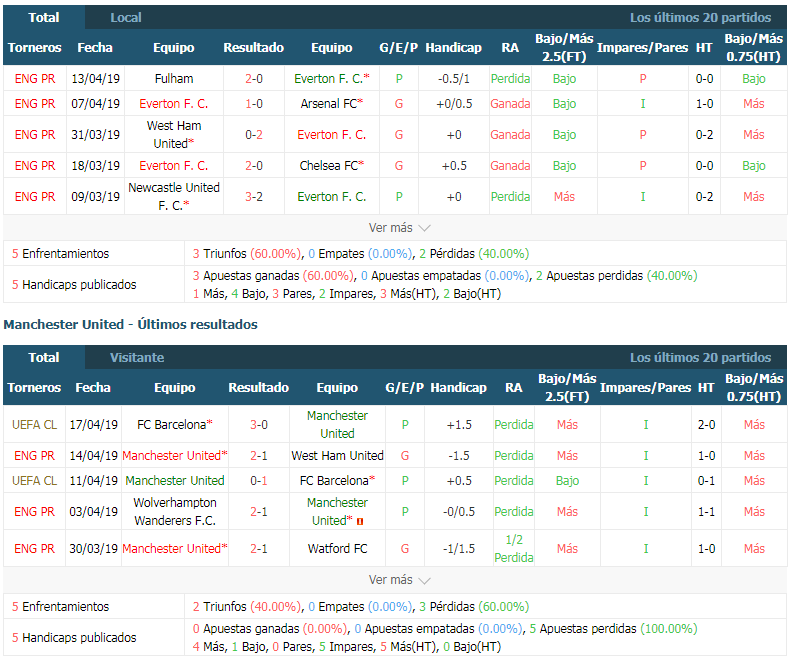Viewport: 788px width, 656px height.
Task: Click Manchester United - Últimos resultados heading
Action: [130, 325]
